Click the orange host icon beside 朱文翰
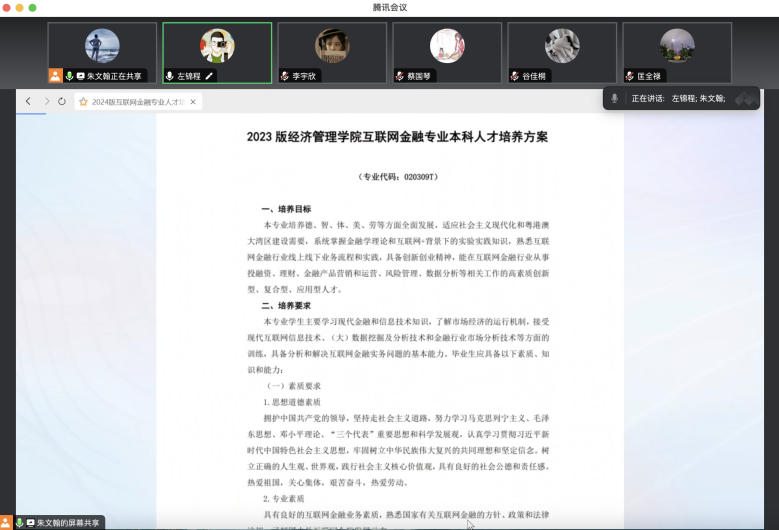Screen dimensions: 779x530 click(x=56, y=76)
